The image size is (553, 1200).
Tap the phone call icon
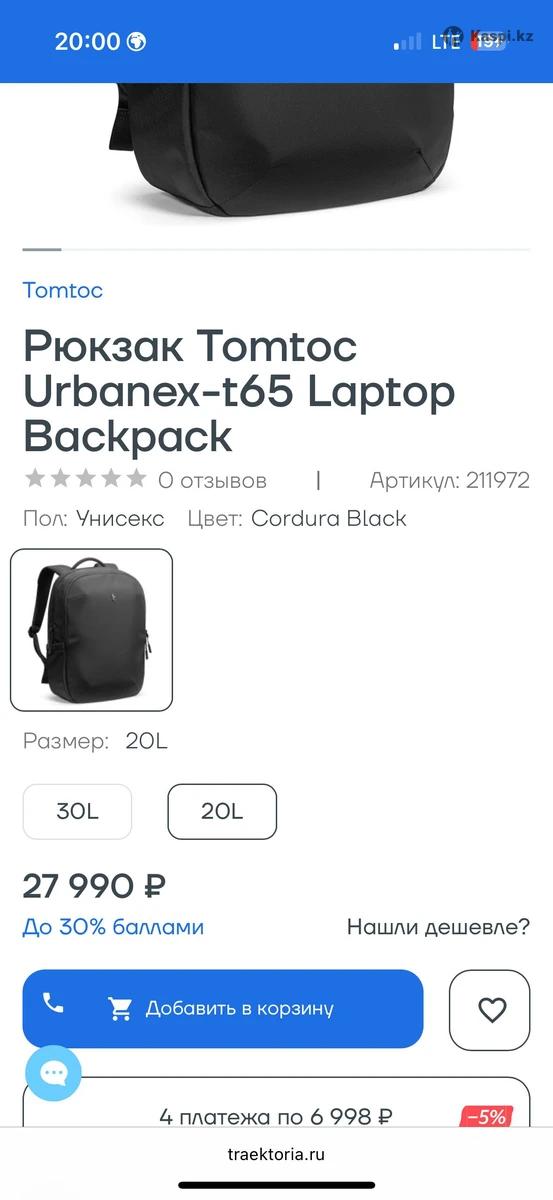pyautogui.click(x=54, y=1003)
